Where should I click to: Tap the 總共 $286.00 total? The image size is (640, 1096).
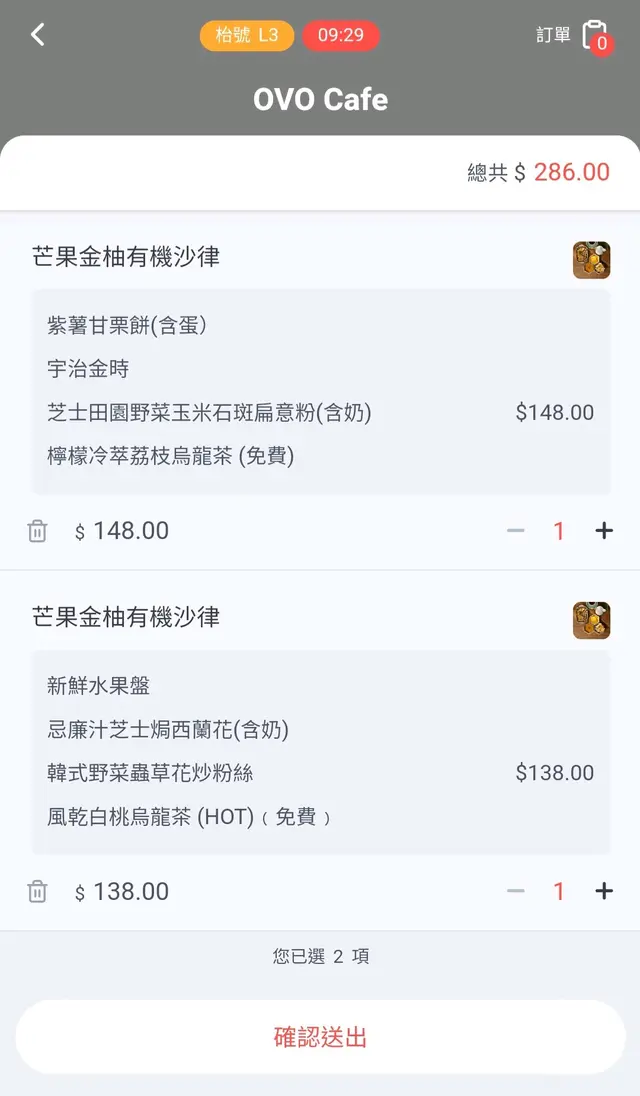click(538, 172)
